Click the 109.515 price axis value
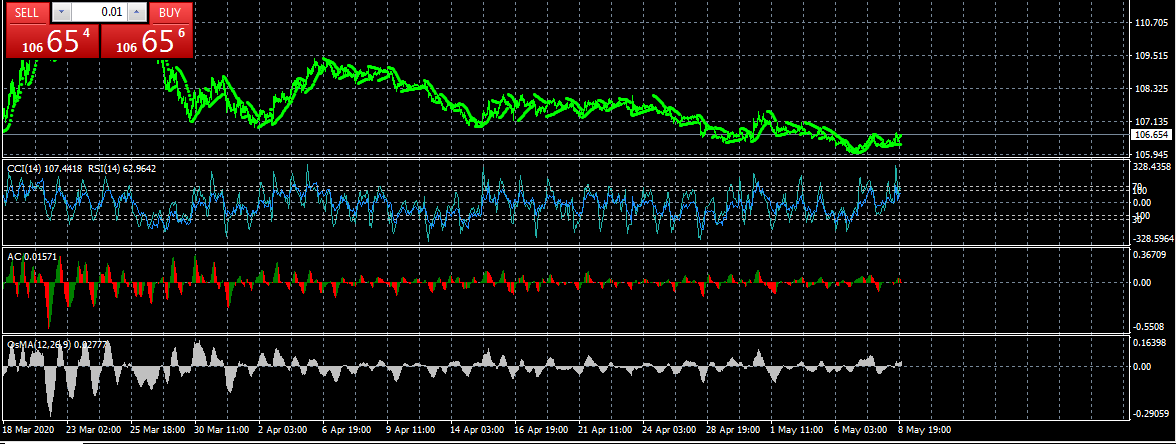Viewport: 1176px width, 444px height. click(1151, 56)
